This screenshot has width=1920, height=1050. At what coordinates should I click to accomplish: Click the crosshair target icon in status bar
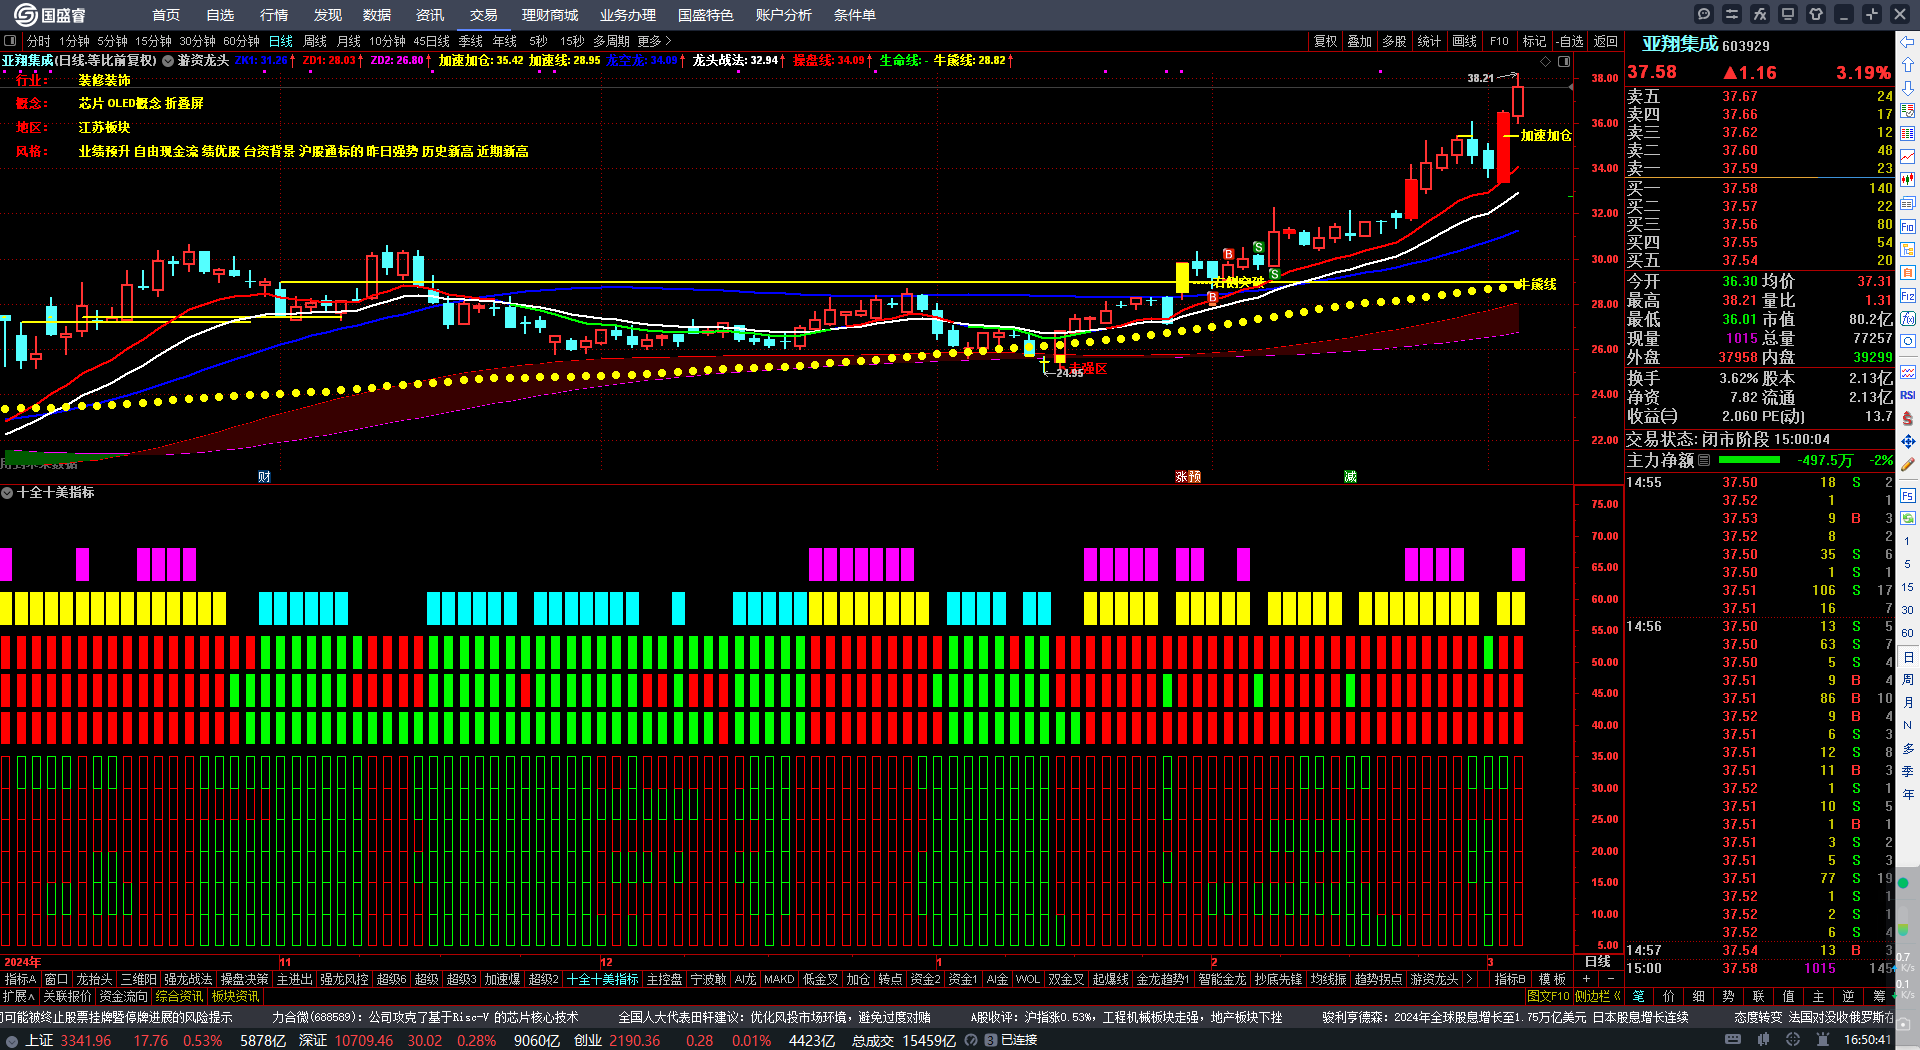pyautogui.click(x=1793, y=1040)
